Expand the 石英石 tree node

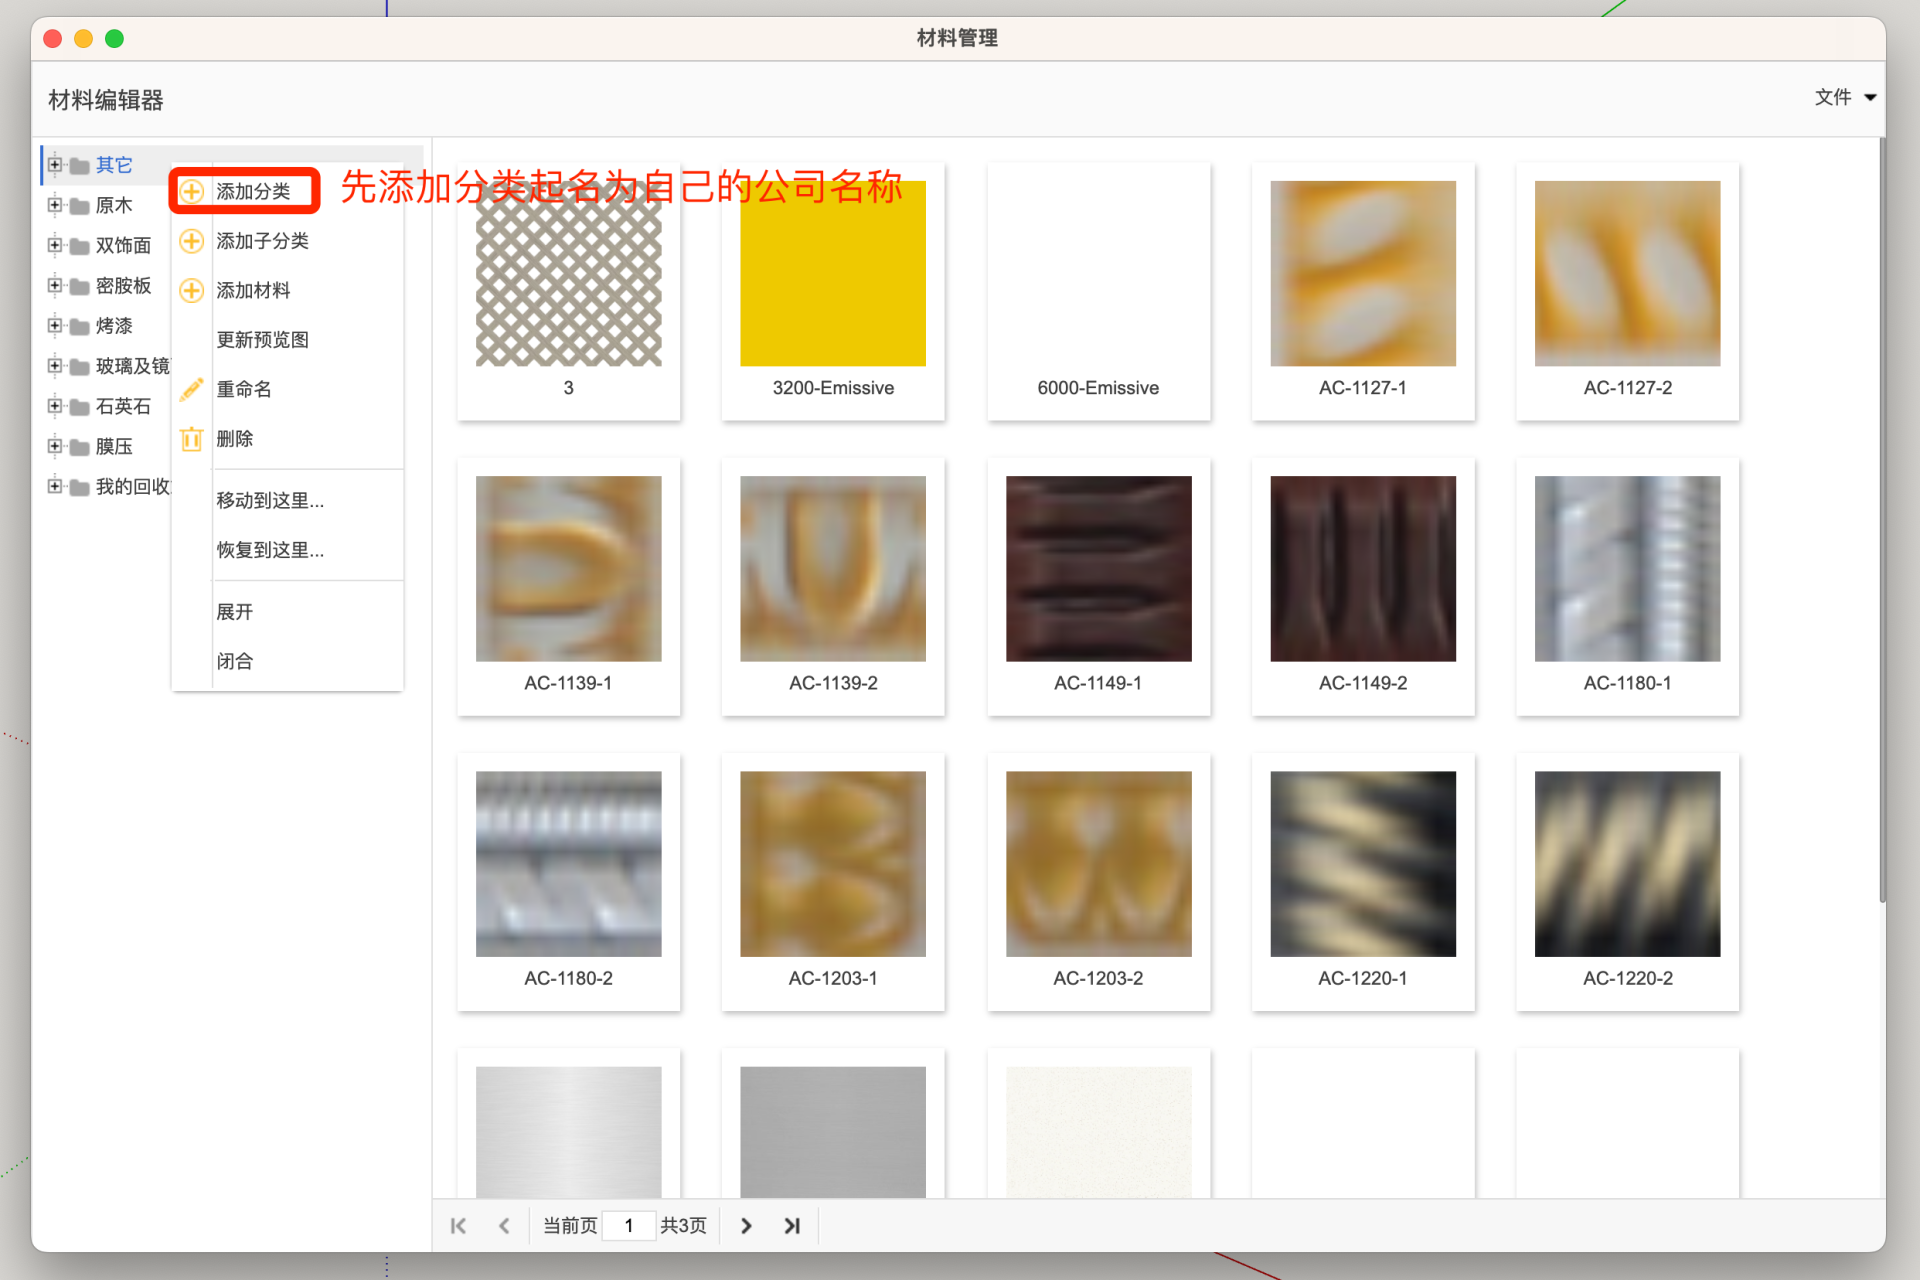55,406
